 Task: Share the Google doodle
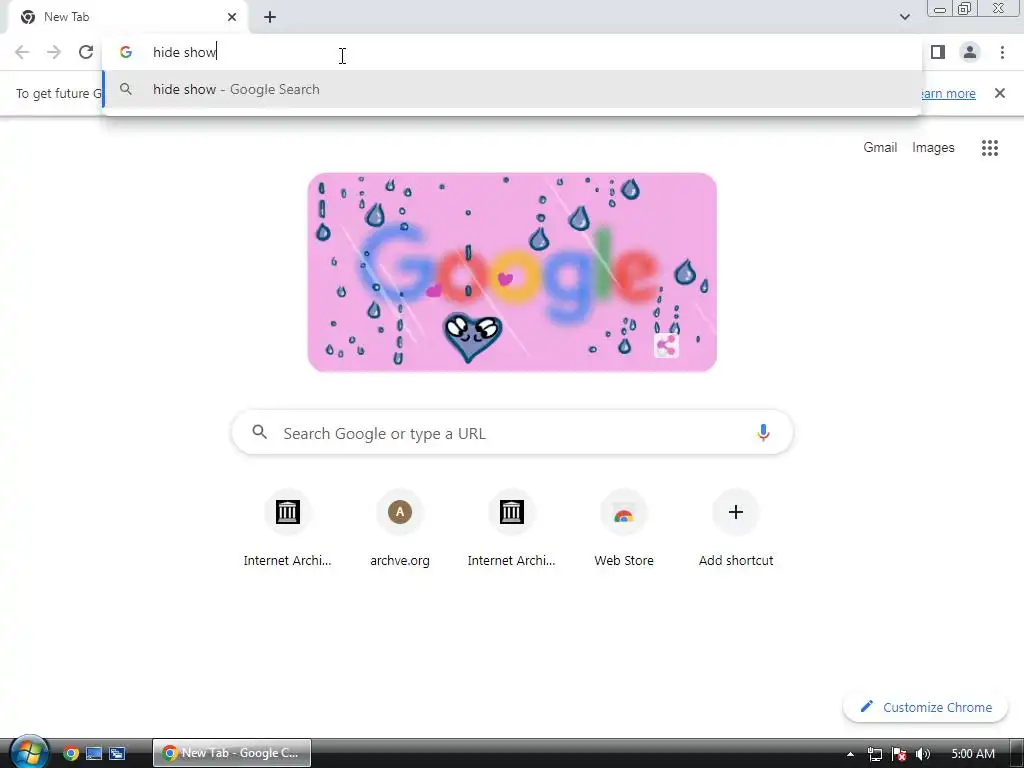pos(666,345)
